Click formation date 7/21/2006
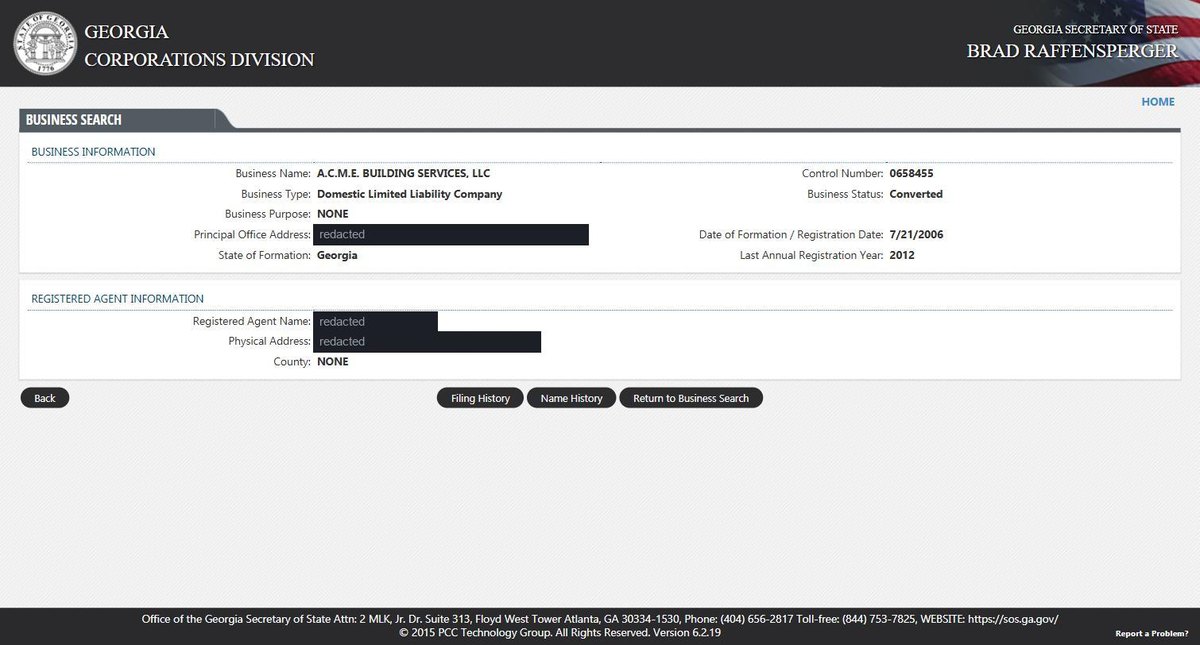Image resolution: width=1200 pixels, height=645 pixels. pyautogui.click(x=916, y=235)
